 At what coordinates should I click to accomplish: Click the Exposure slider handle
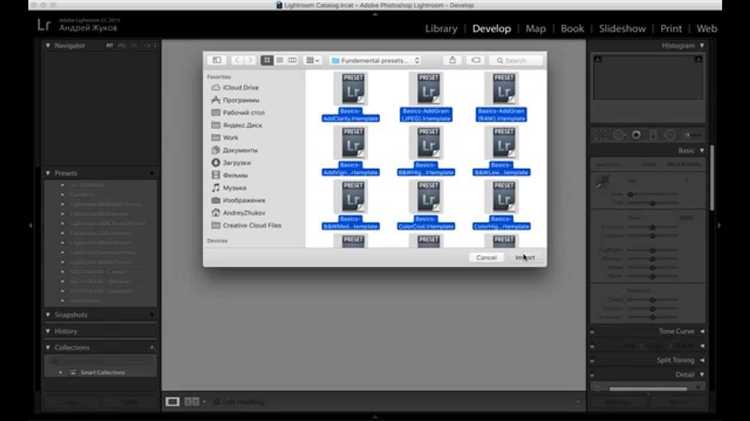click(652, 227)
